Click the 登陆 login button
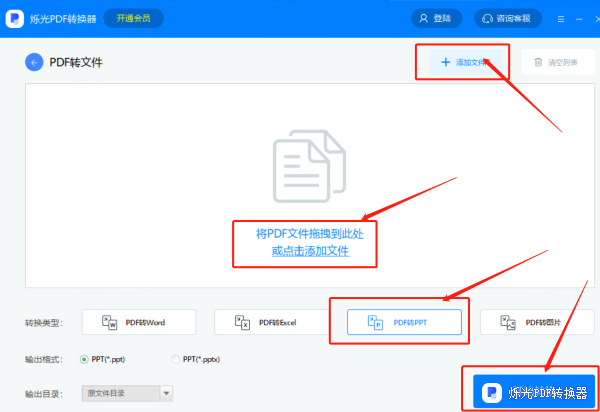600x412 pixels. [436, 18]
